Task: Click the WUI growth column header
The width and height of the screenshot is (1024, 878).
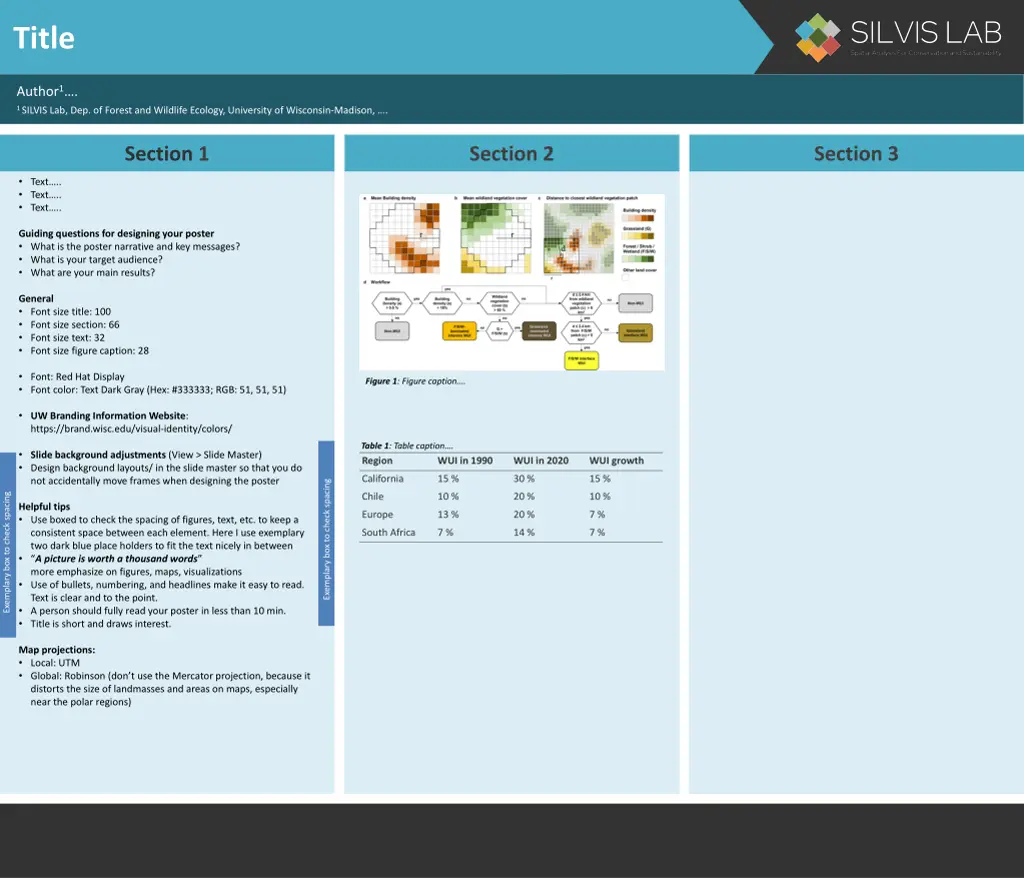Action: coord(616,461)
